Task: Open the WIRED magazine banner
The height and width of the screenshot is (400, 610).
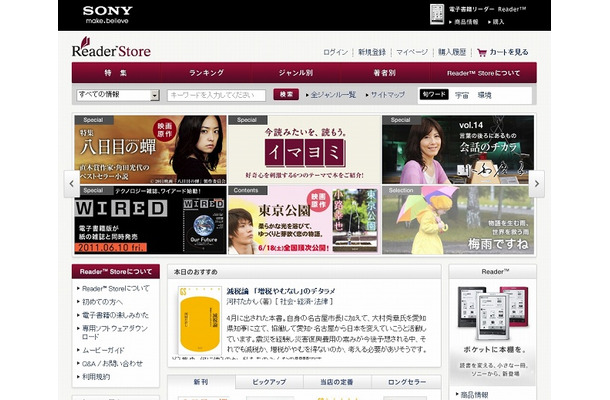Action: pyautogui.click(x=150, y=220)
